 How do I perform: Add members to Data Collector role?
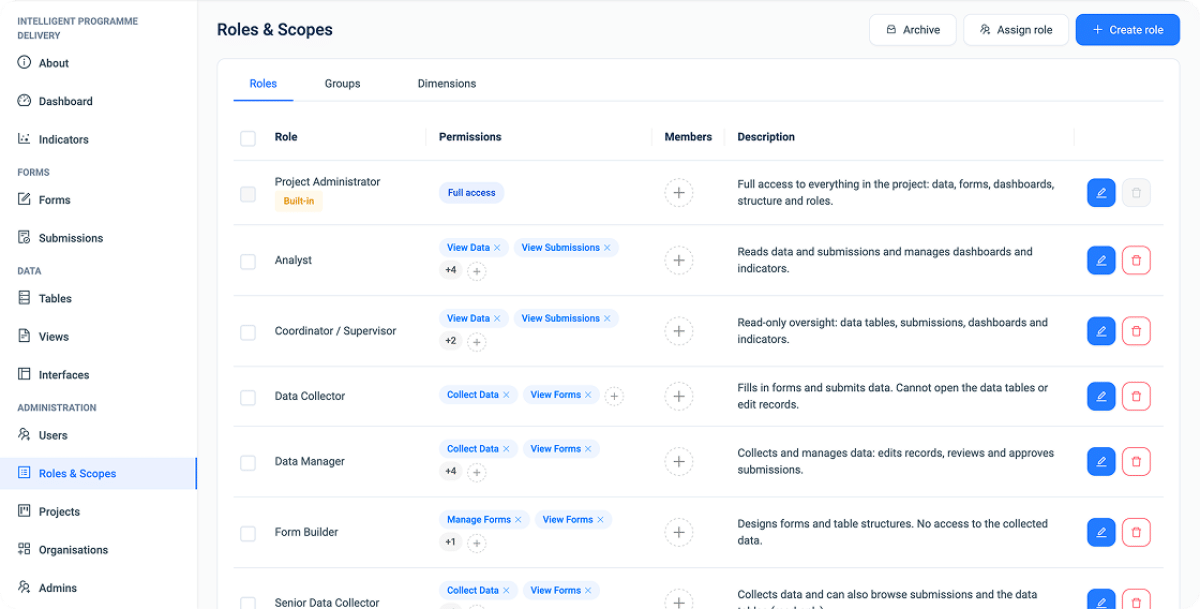(678, 396)
